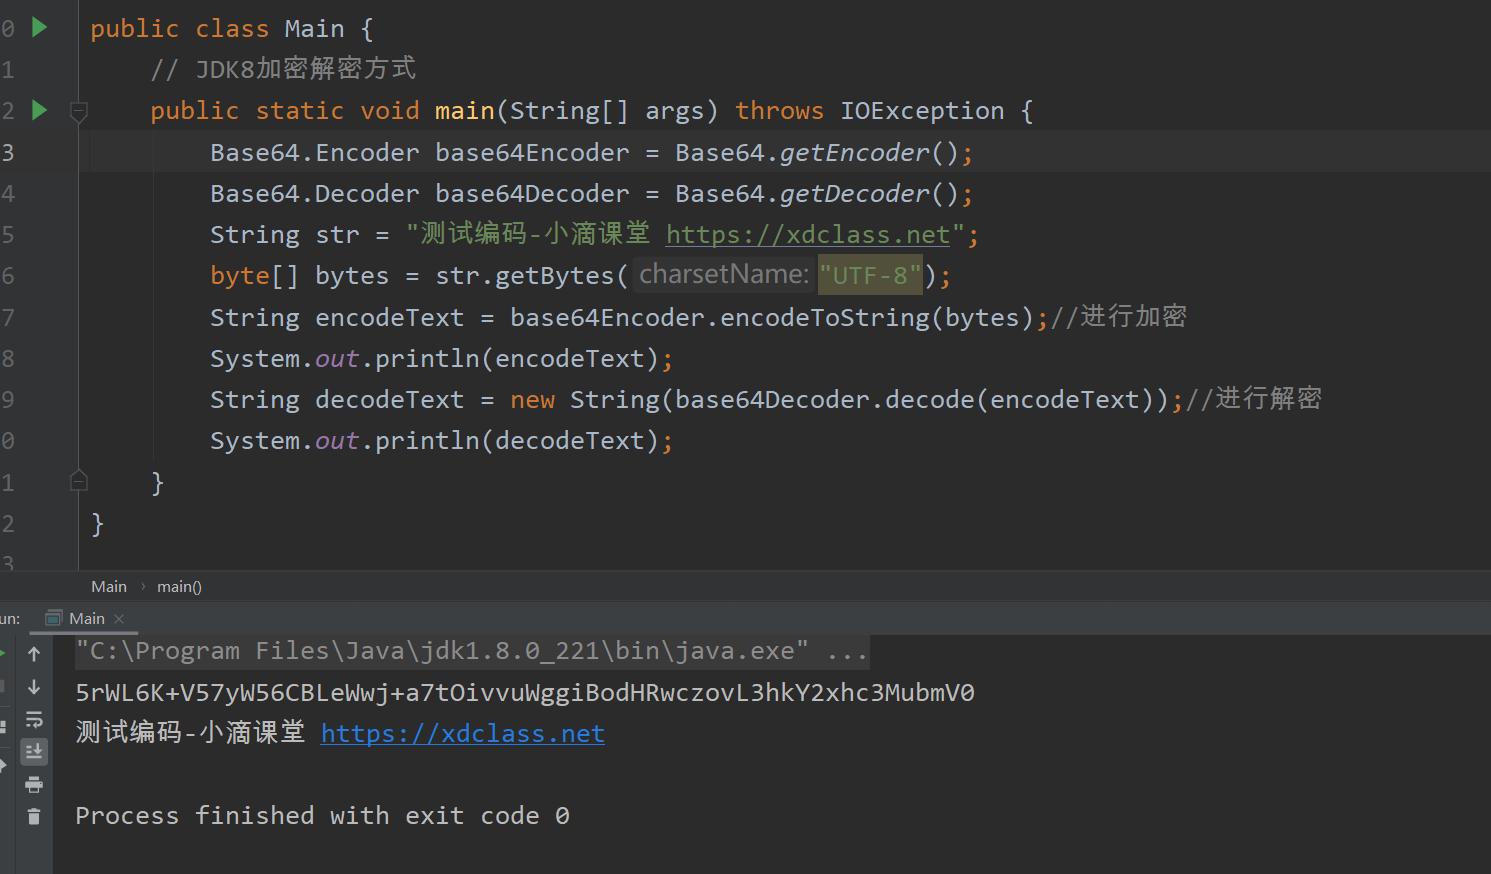Click the xdclass.net link inside the string literal
Image resolution: width=1491 pixels, height=874 pixels.
(x=808, y=234)
